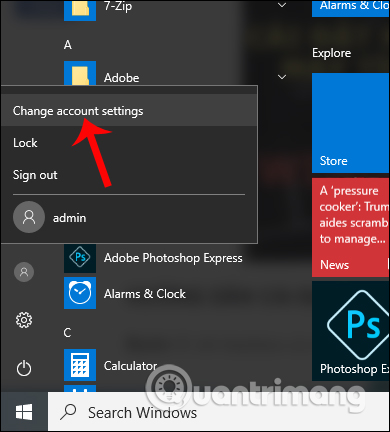Open the Store tile
390x432 pixels.
pos(350,123)
